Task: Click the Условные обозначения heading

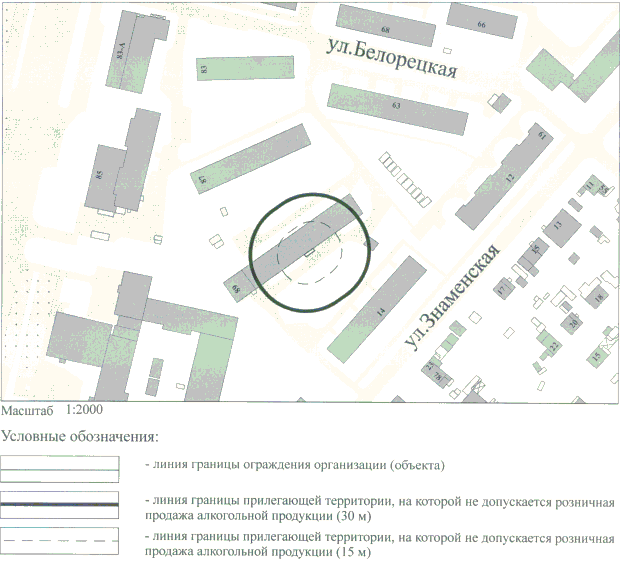Action: [80, 436]
